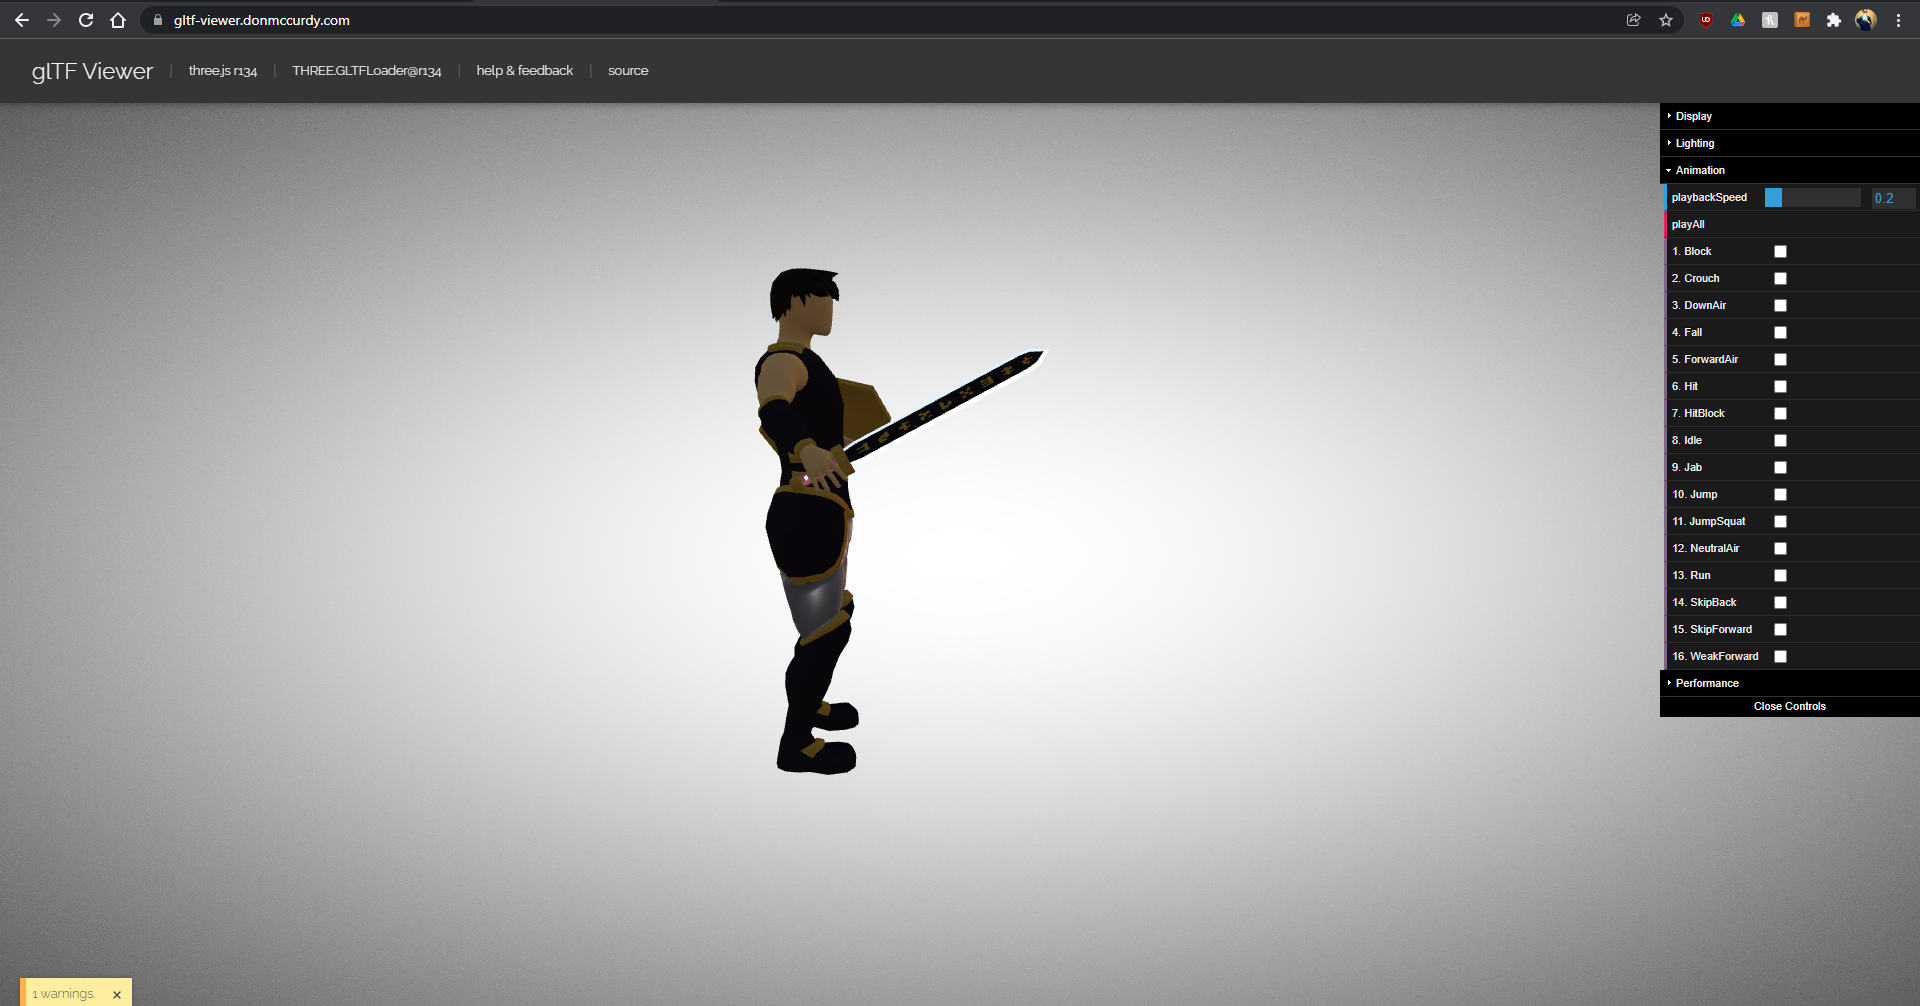Screen dimensions: 1920x1006
Task: Click the Close Controls button
Action: coord(1789,706)
